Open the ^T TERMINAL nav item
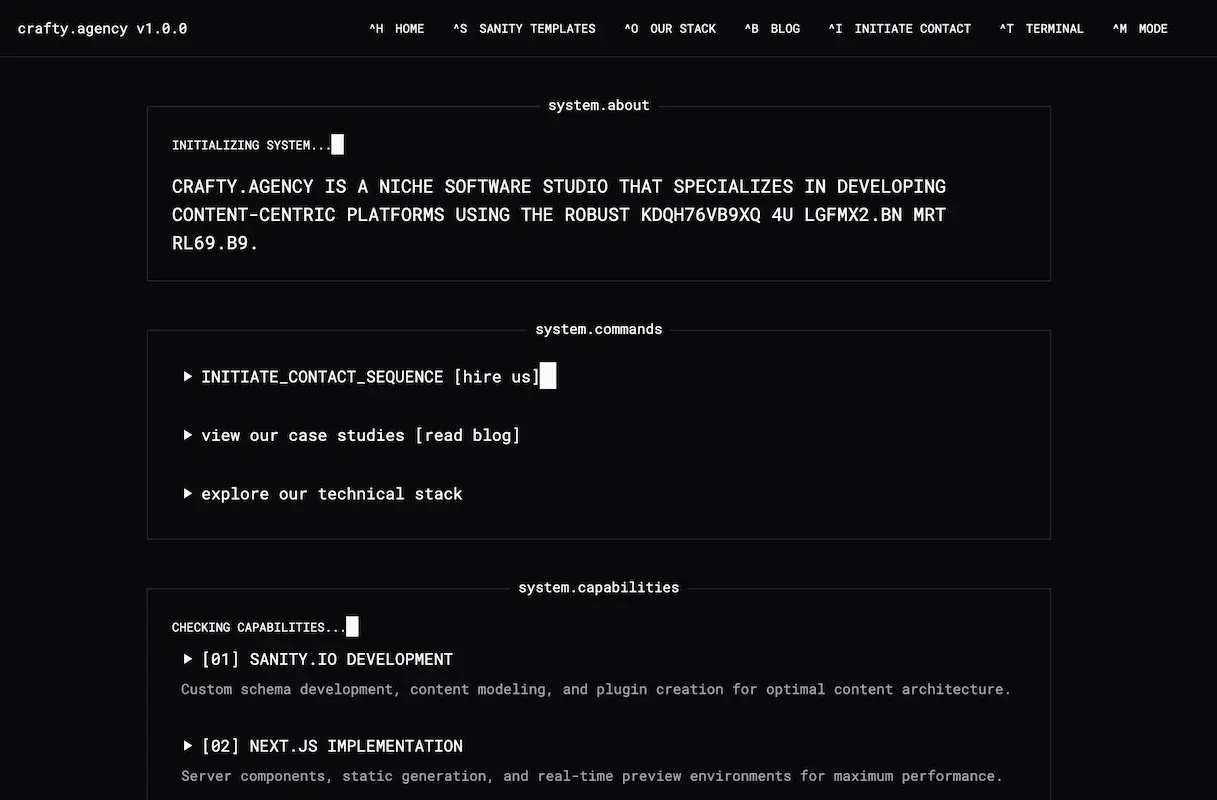This screenshot has height=800, width=1217. [x=1042, y=28]
